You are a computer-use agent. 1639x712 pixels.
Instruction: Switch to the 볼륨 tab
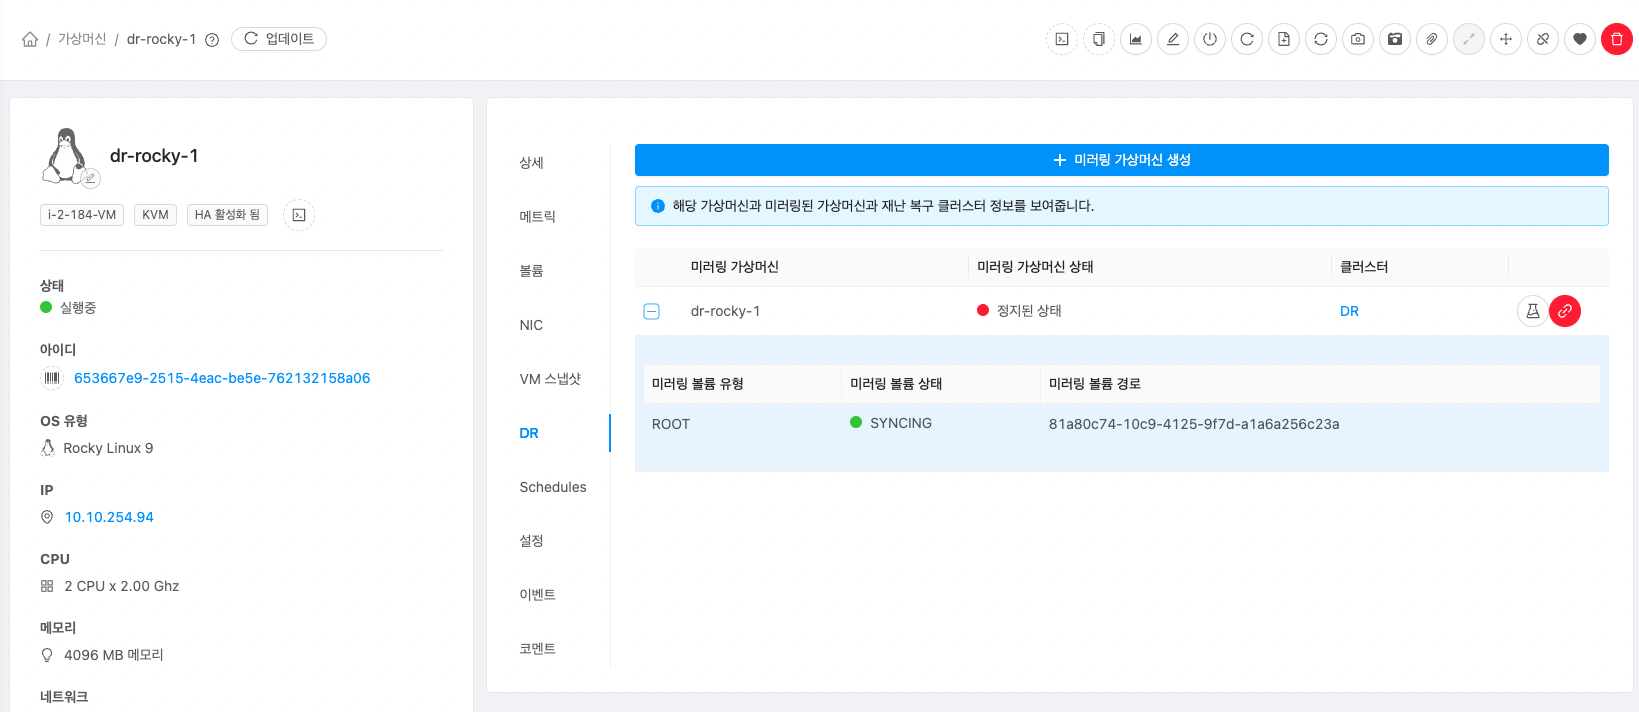pos(531,271)
